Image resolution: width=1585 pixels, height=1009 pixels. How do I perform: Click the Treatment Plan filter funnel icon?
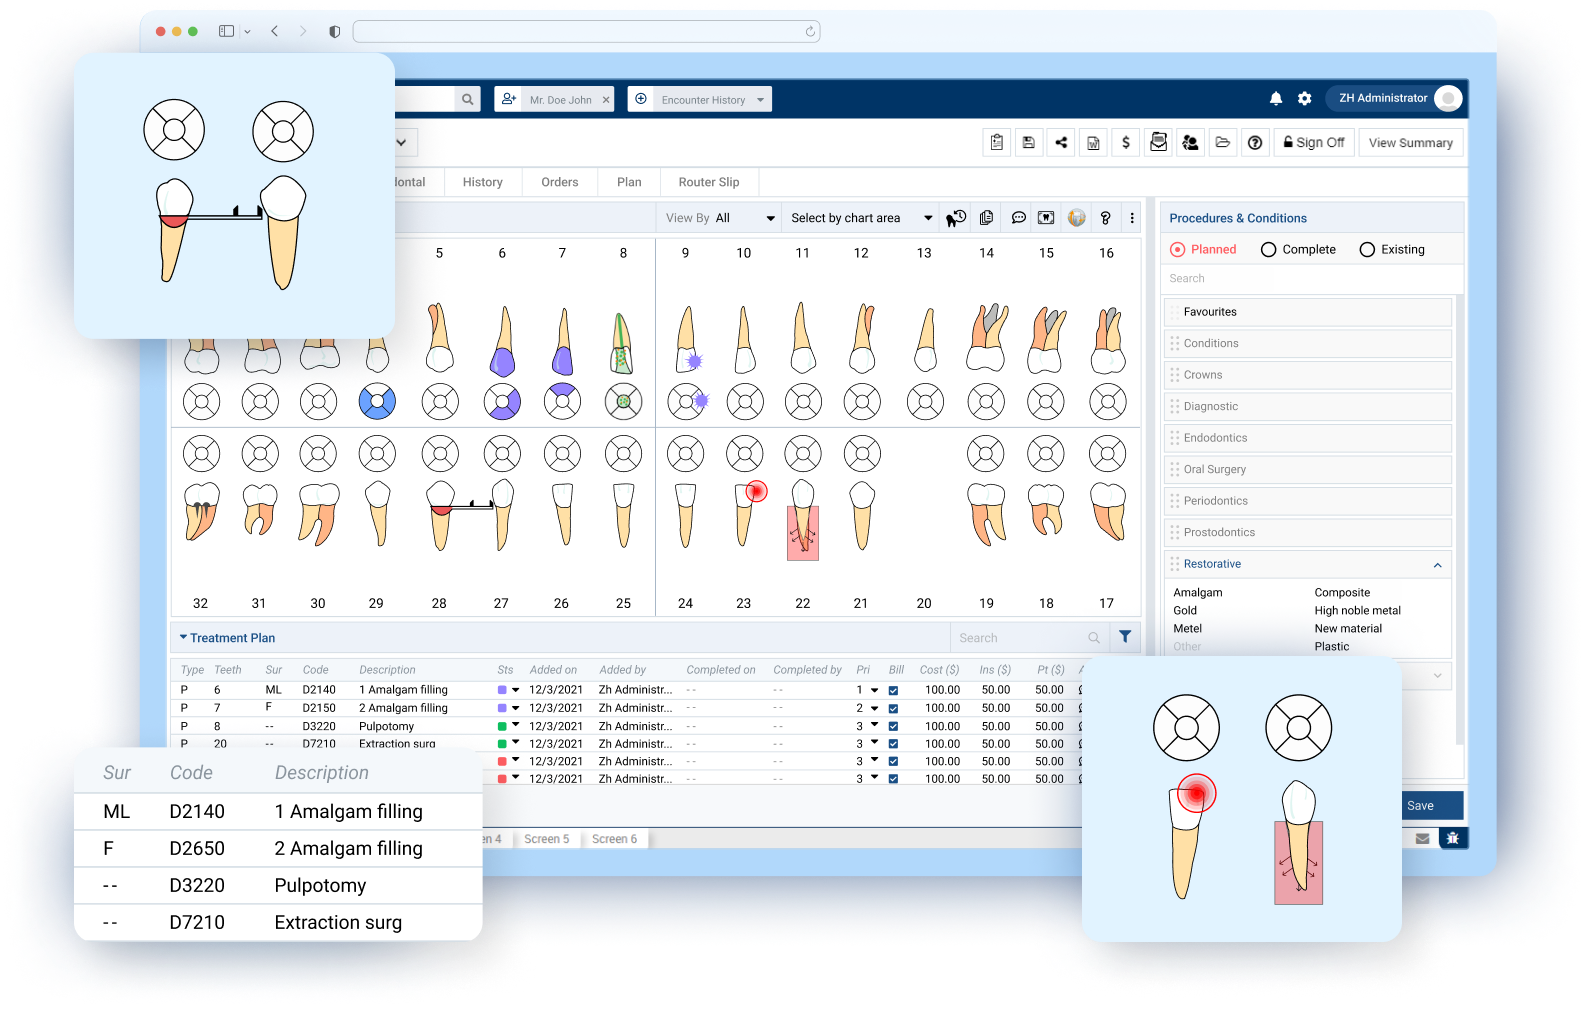(1125, 637)
